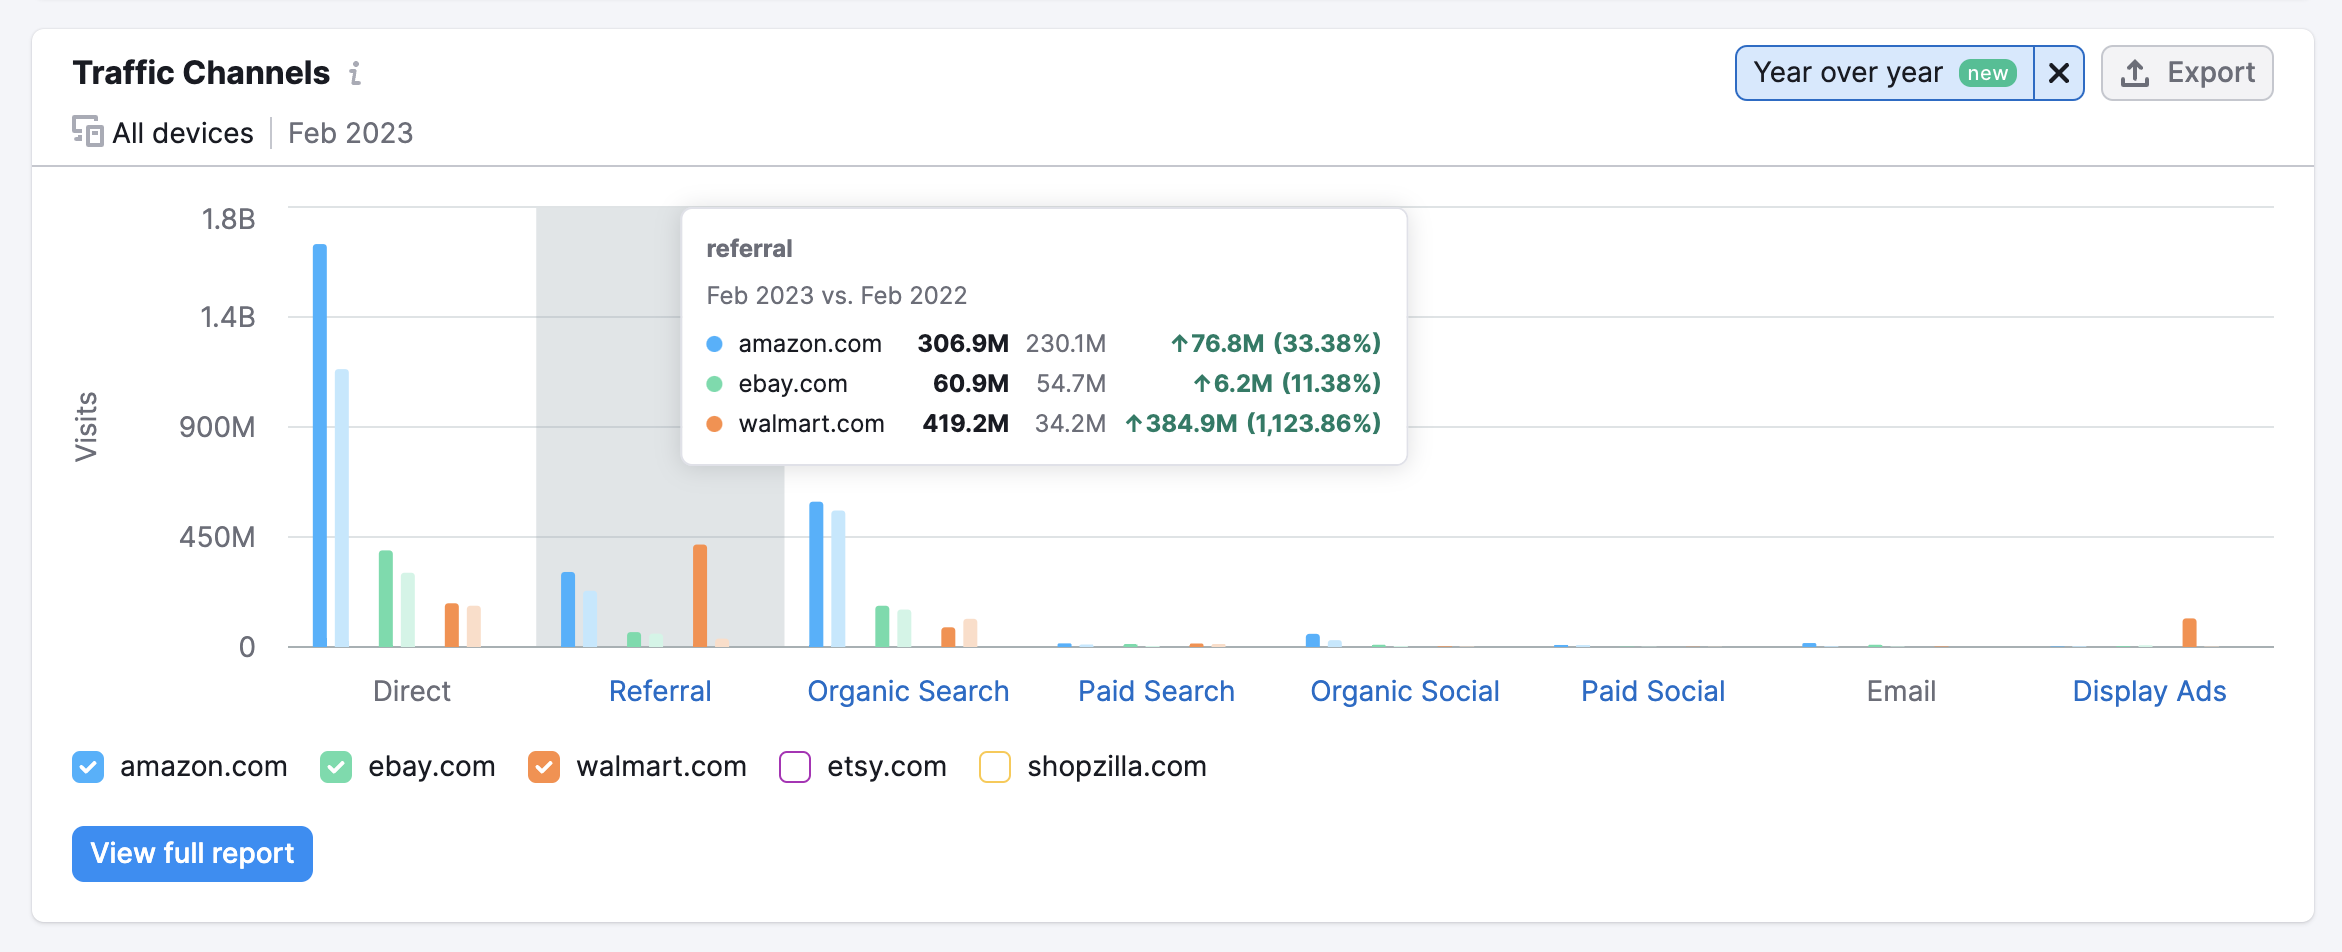The image size is (2342, 952).
Task: Click the orange Display Ads bar
Action: [2189, 632]
